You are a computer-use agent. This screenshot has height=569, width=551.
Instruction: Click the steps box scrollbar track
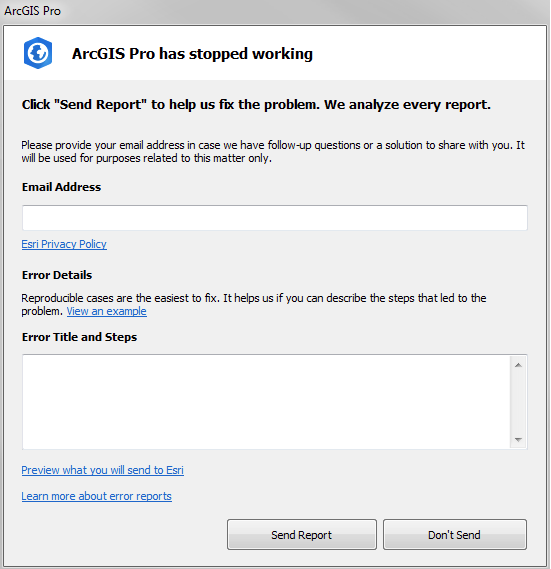[x=518, y=402]
